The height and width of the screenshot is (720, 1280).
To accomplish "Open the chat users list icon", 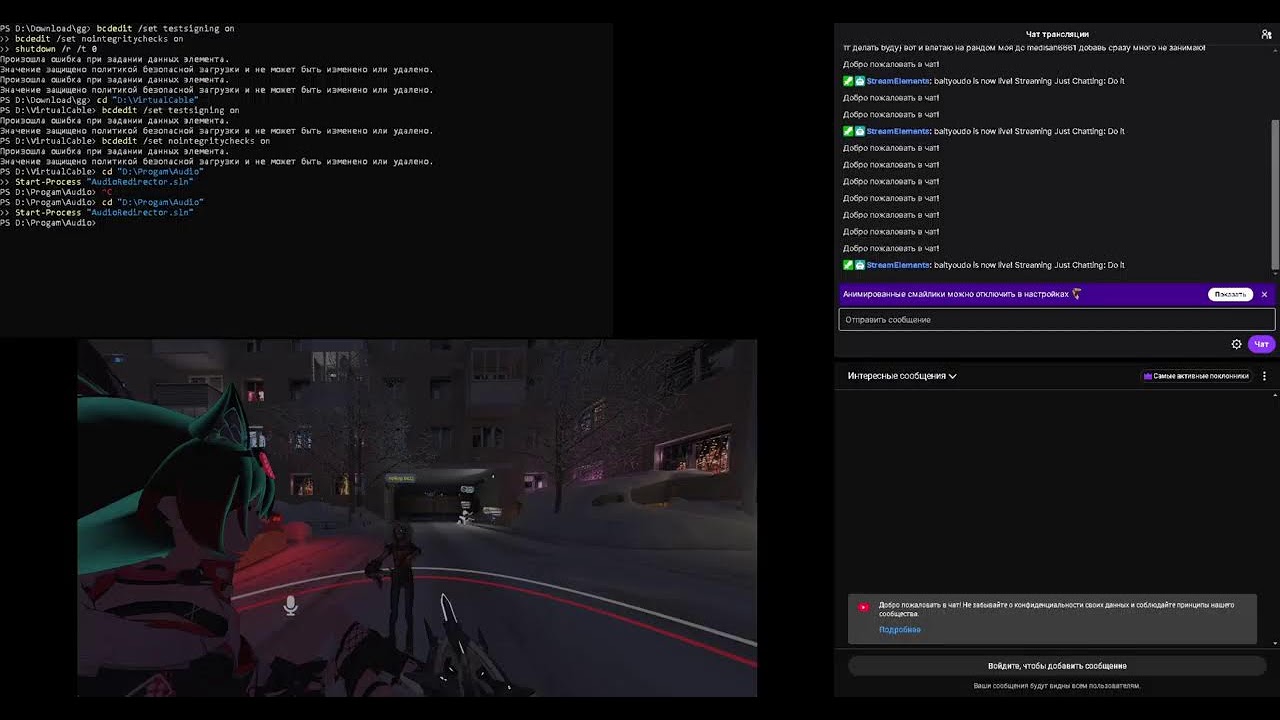I will pyautogui.click(x=1267, y=34).
